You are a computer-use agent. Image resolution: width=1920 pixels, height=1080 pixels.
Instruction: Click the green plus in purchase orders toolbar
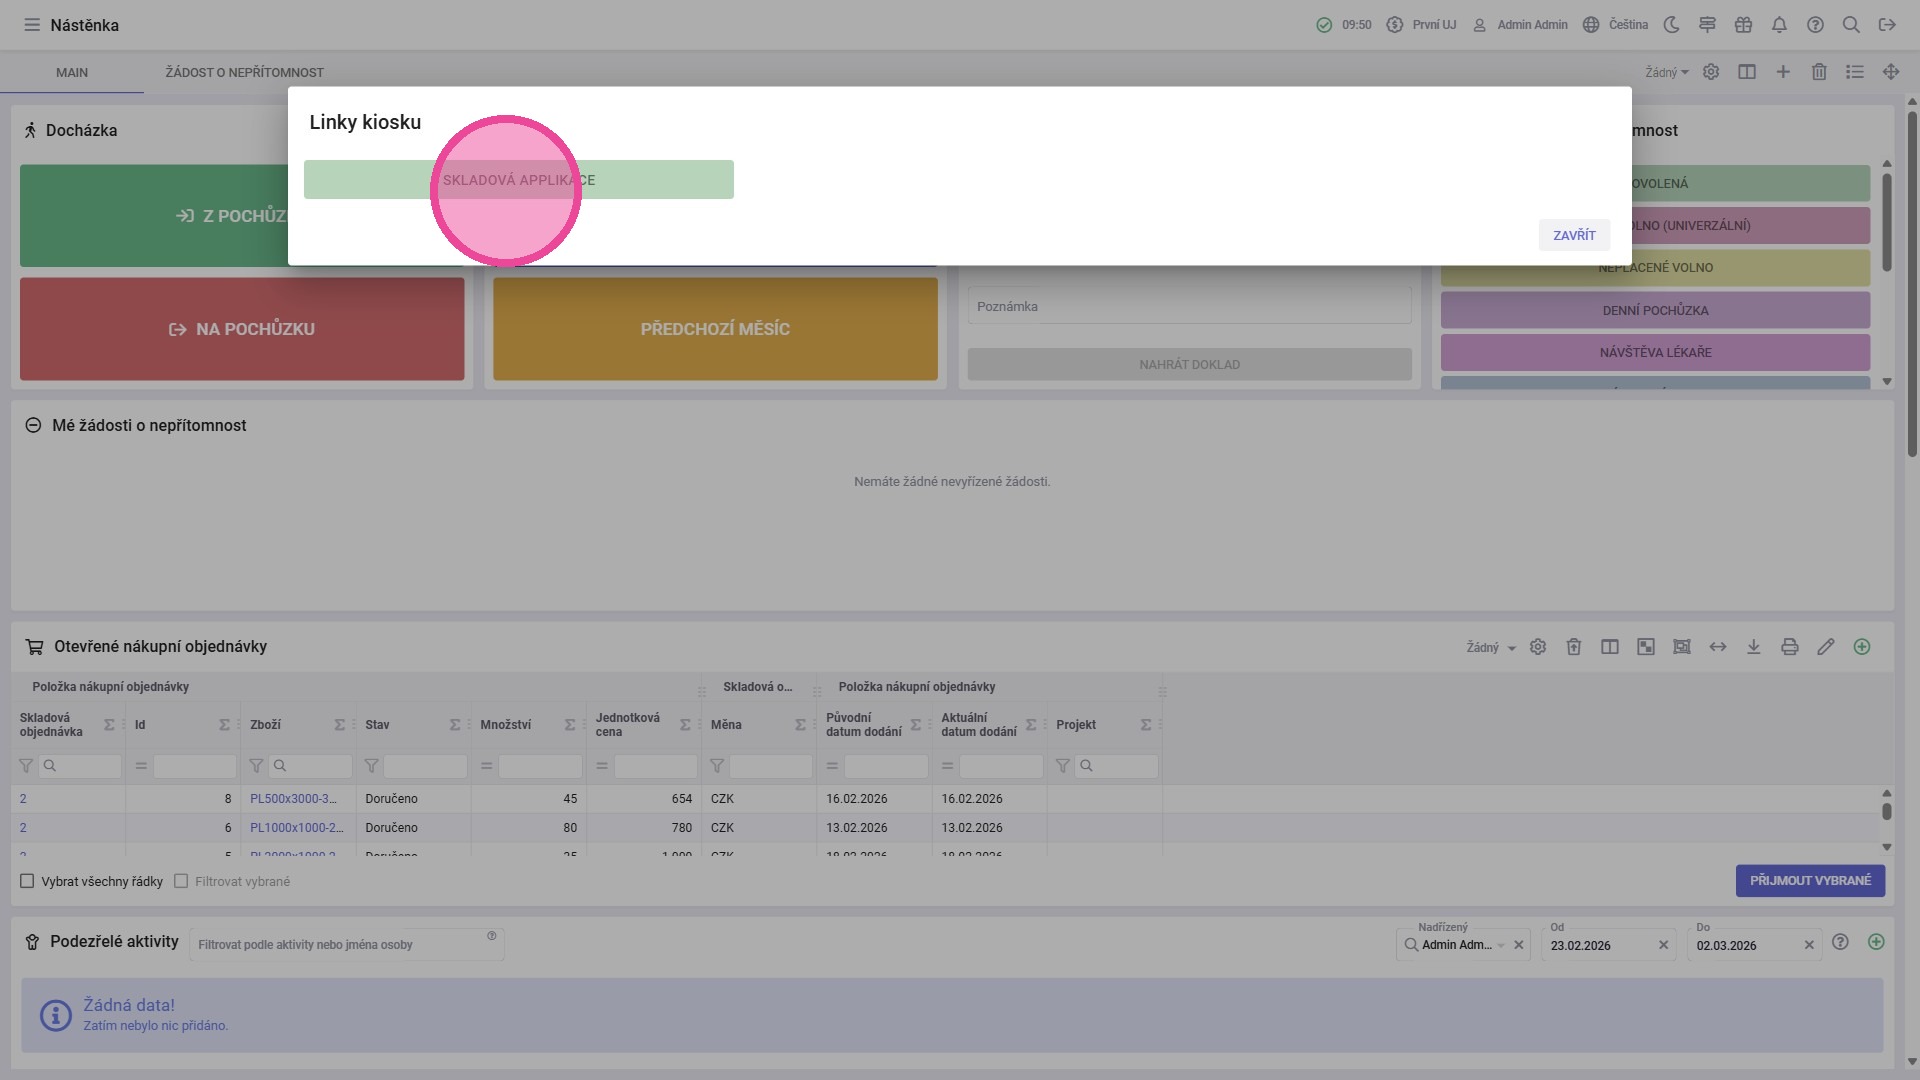[1861, 647]
